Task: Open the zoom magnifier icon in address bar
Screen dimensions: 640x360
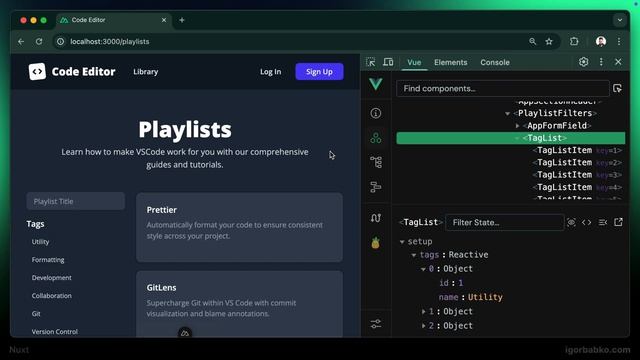Action: click(x=533, y=42)
